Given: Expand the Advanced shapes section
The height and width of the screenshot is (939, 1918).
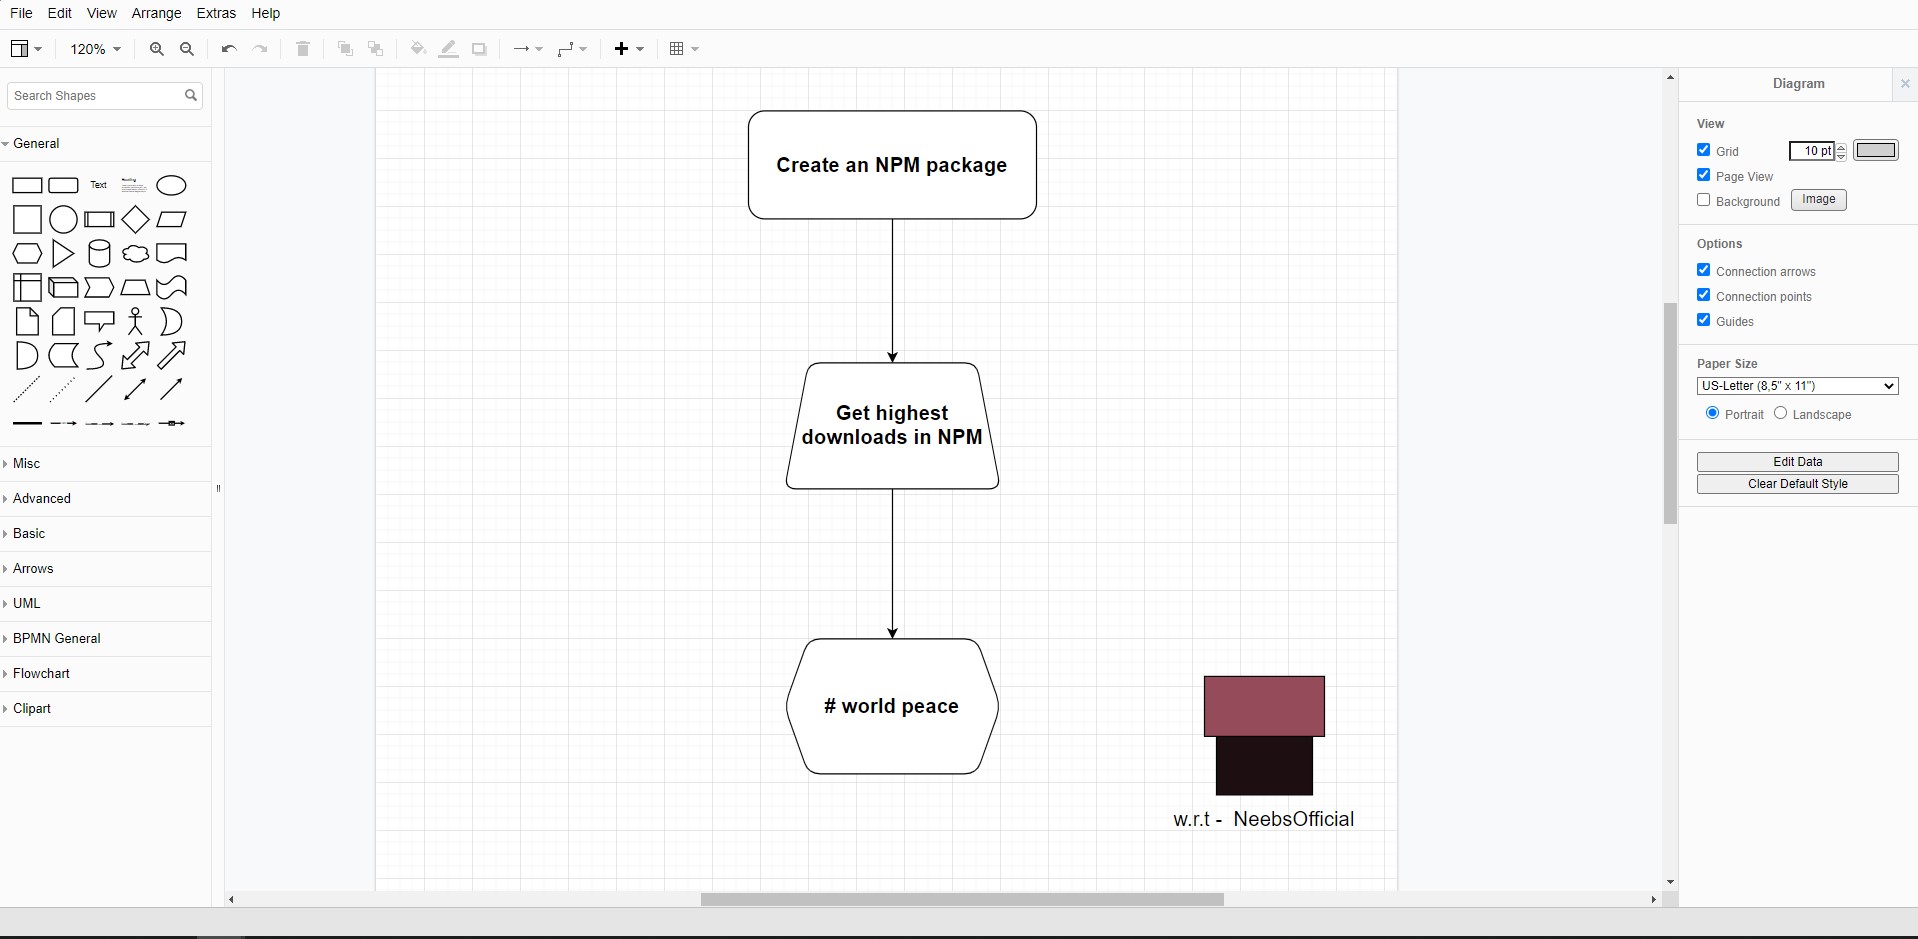Looking at the screenshot, I should (105, 499).
